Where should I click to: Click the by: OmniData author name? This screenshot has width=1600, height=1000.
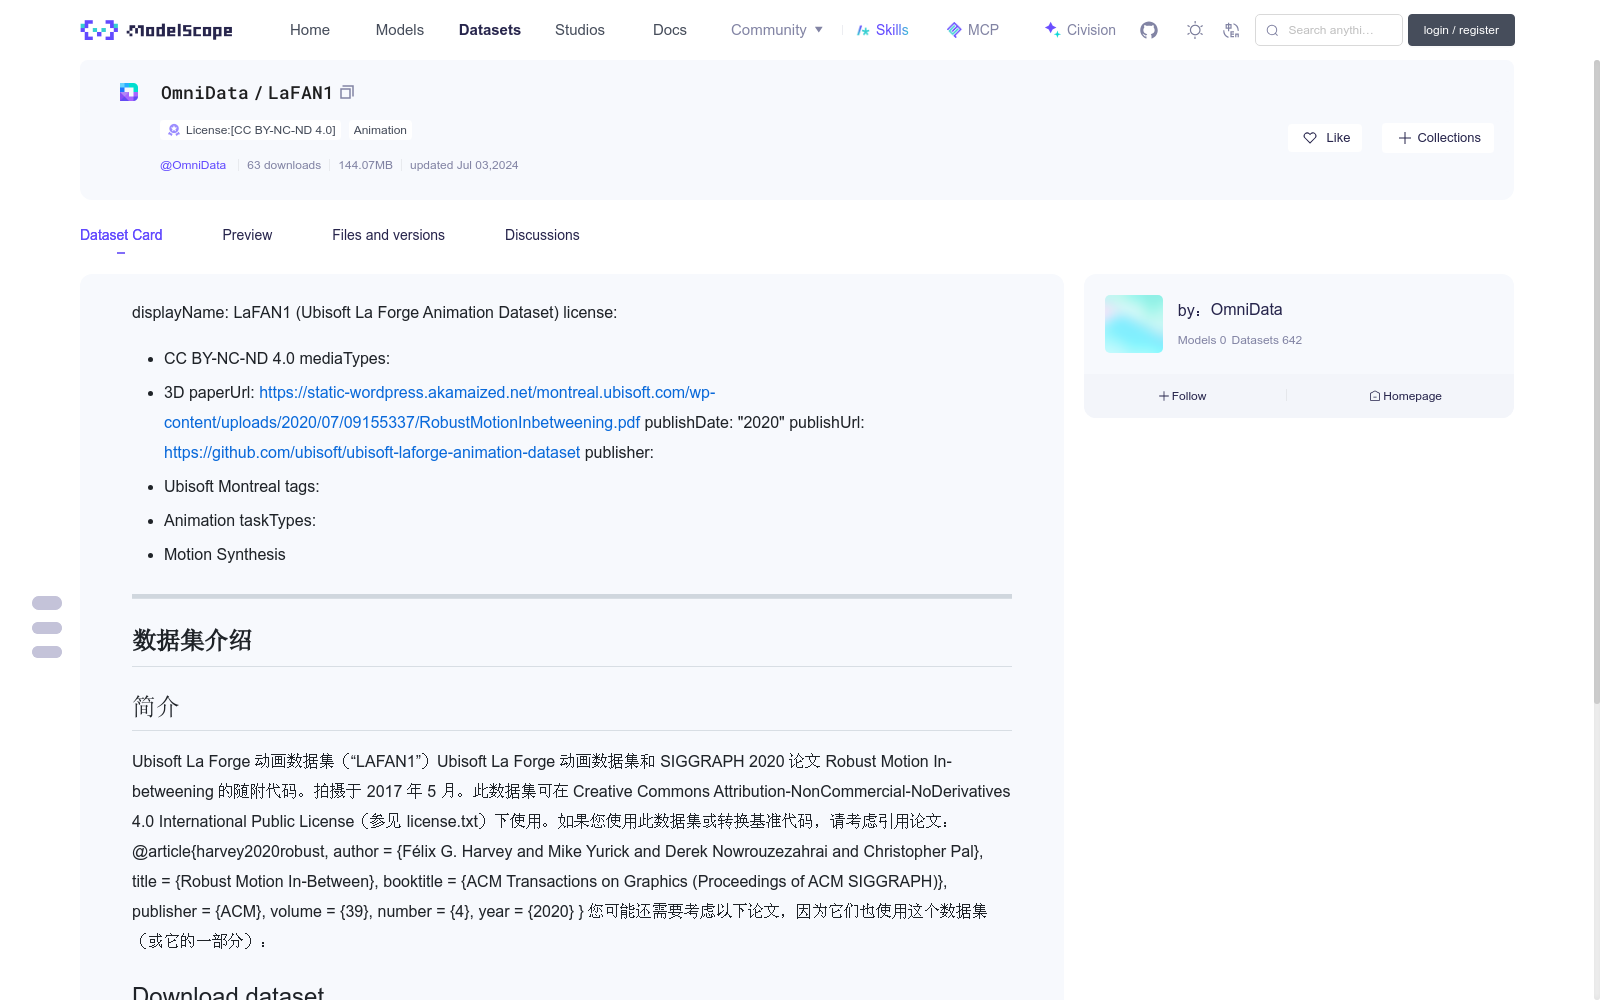pos(1246,310)
